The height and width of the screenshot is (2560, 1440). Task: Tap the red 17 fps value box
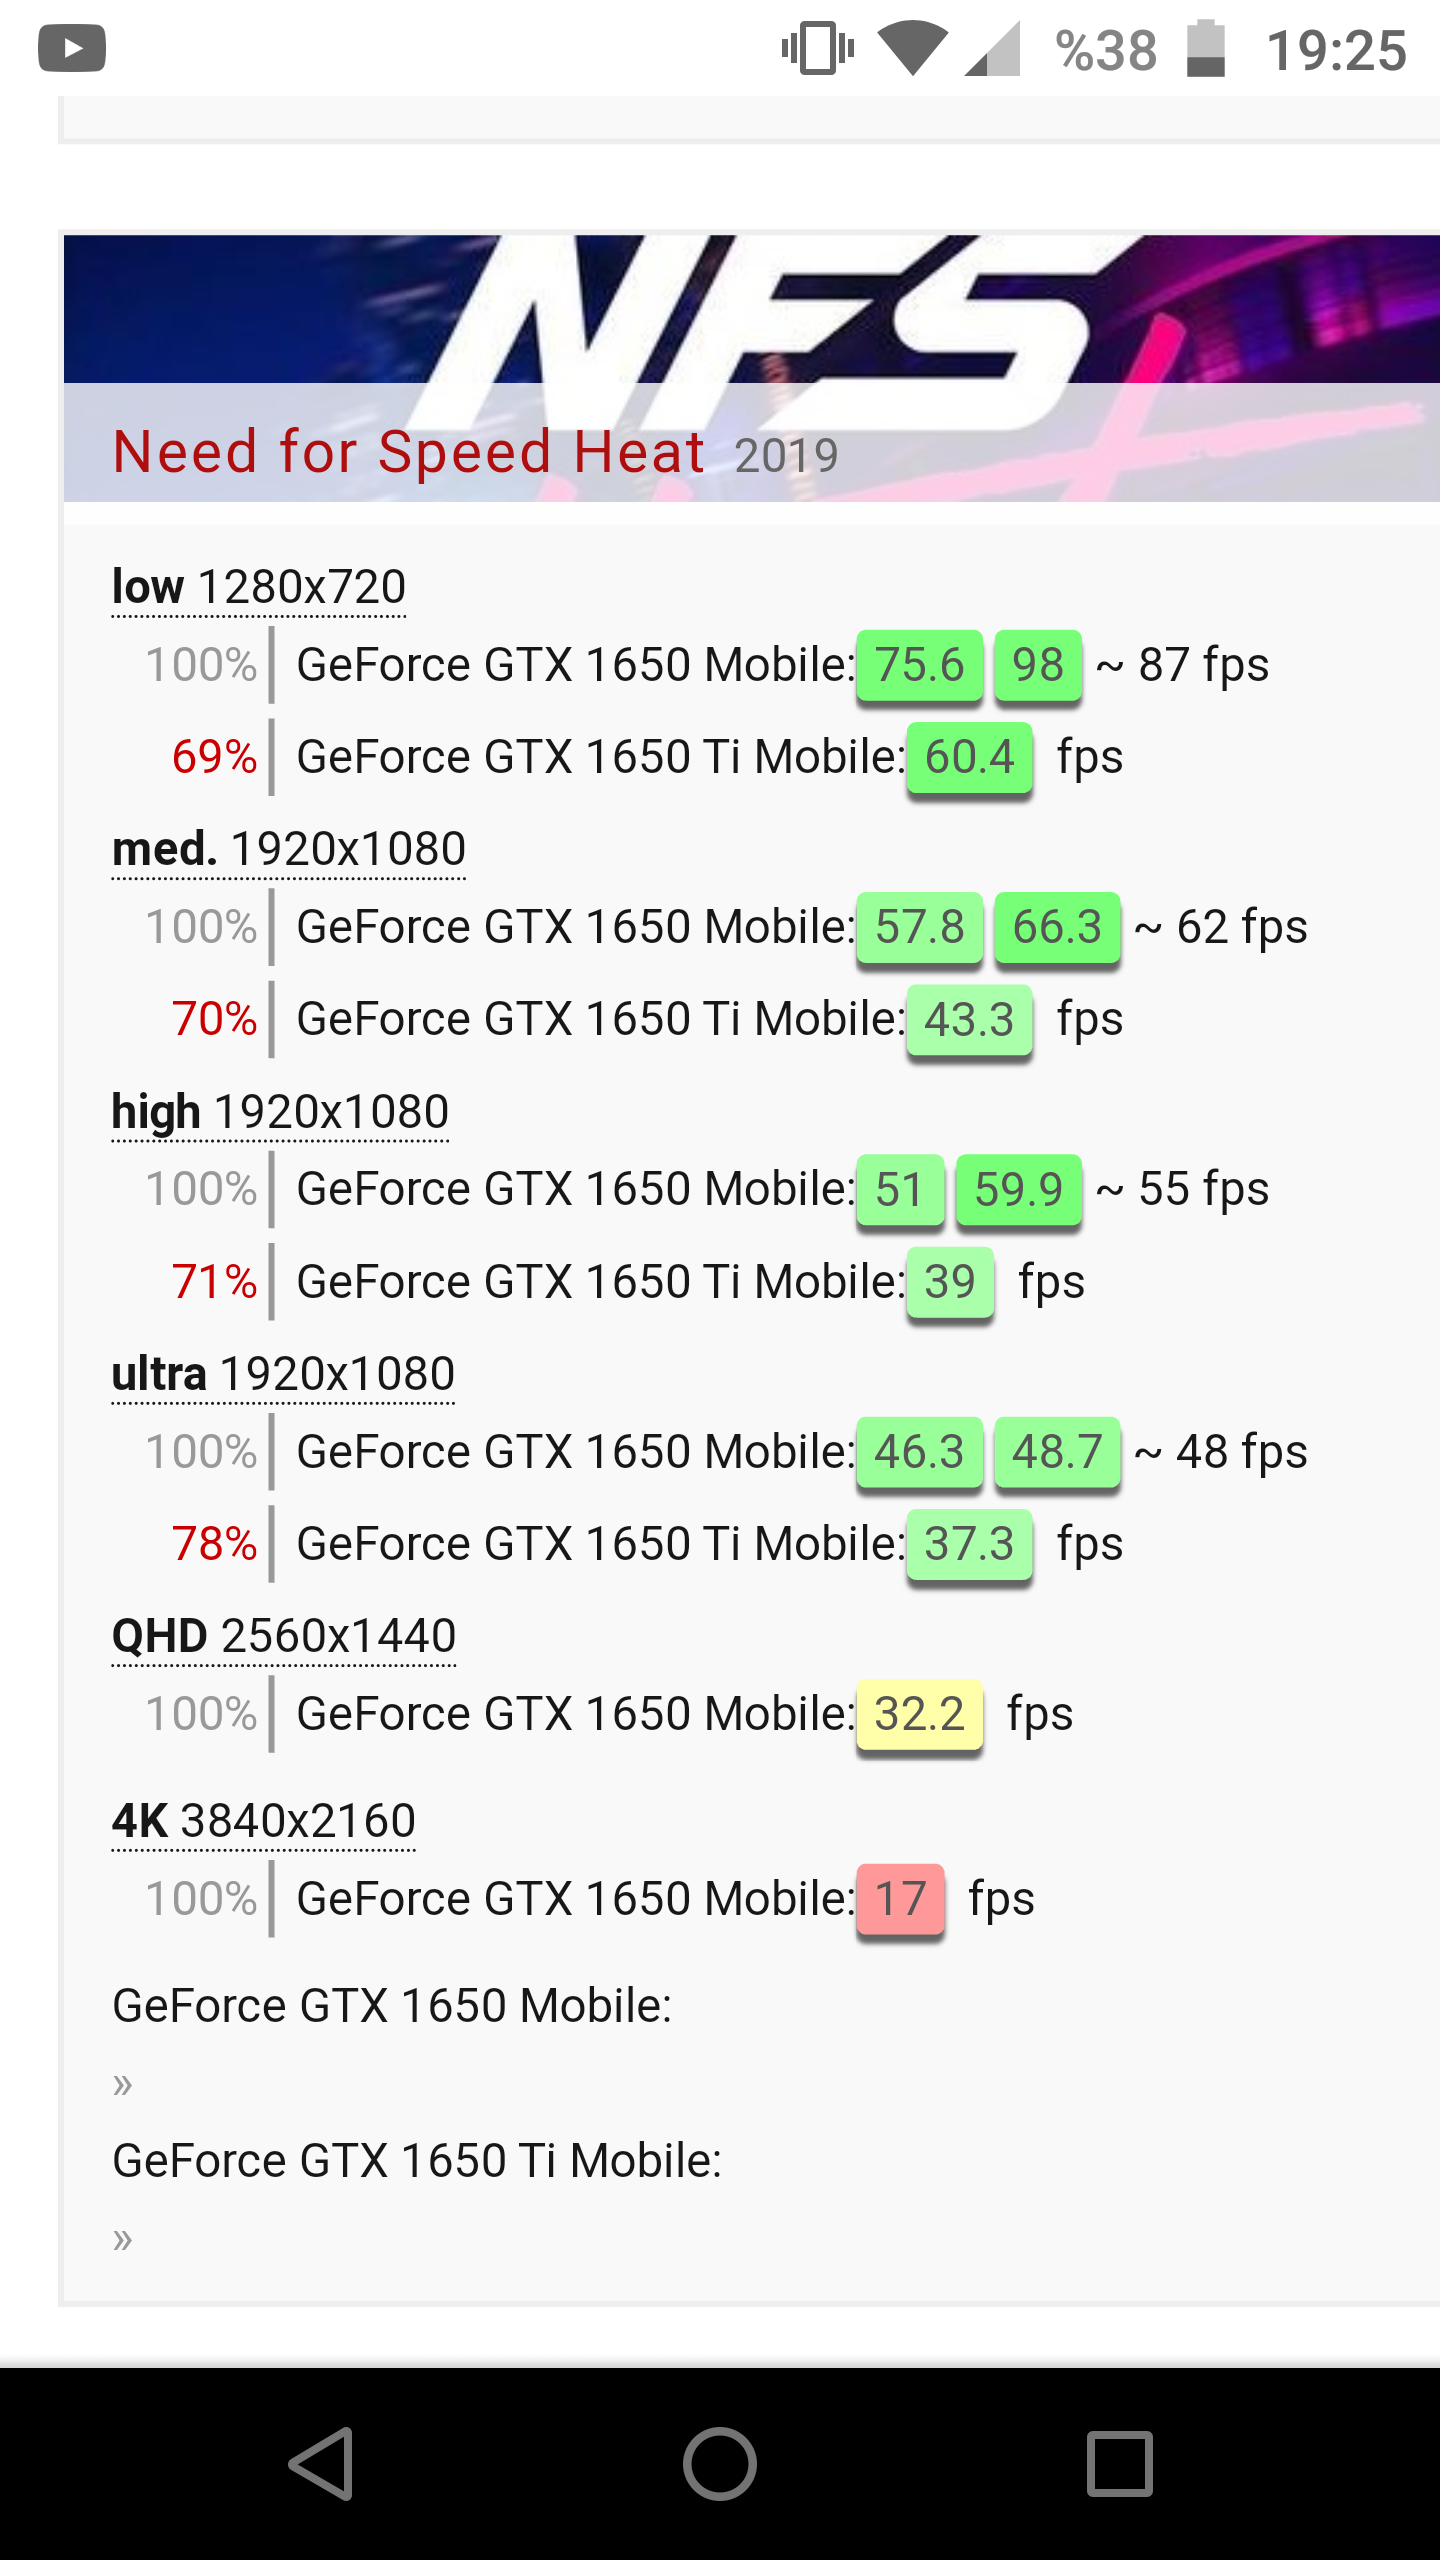click(900, 1899)
